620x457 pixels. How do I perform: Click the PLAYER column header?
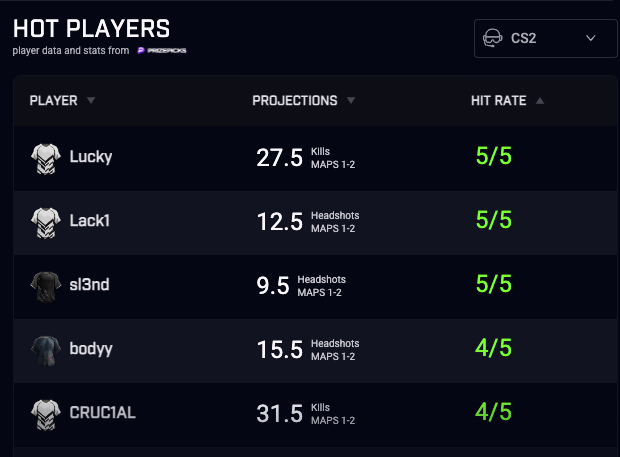coord(54,100)
